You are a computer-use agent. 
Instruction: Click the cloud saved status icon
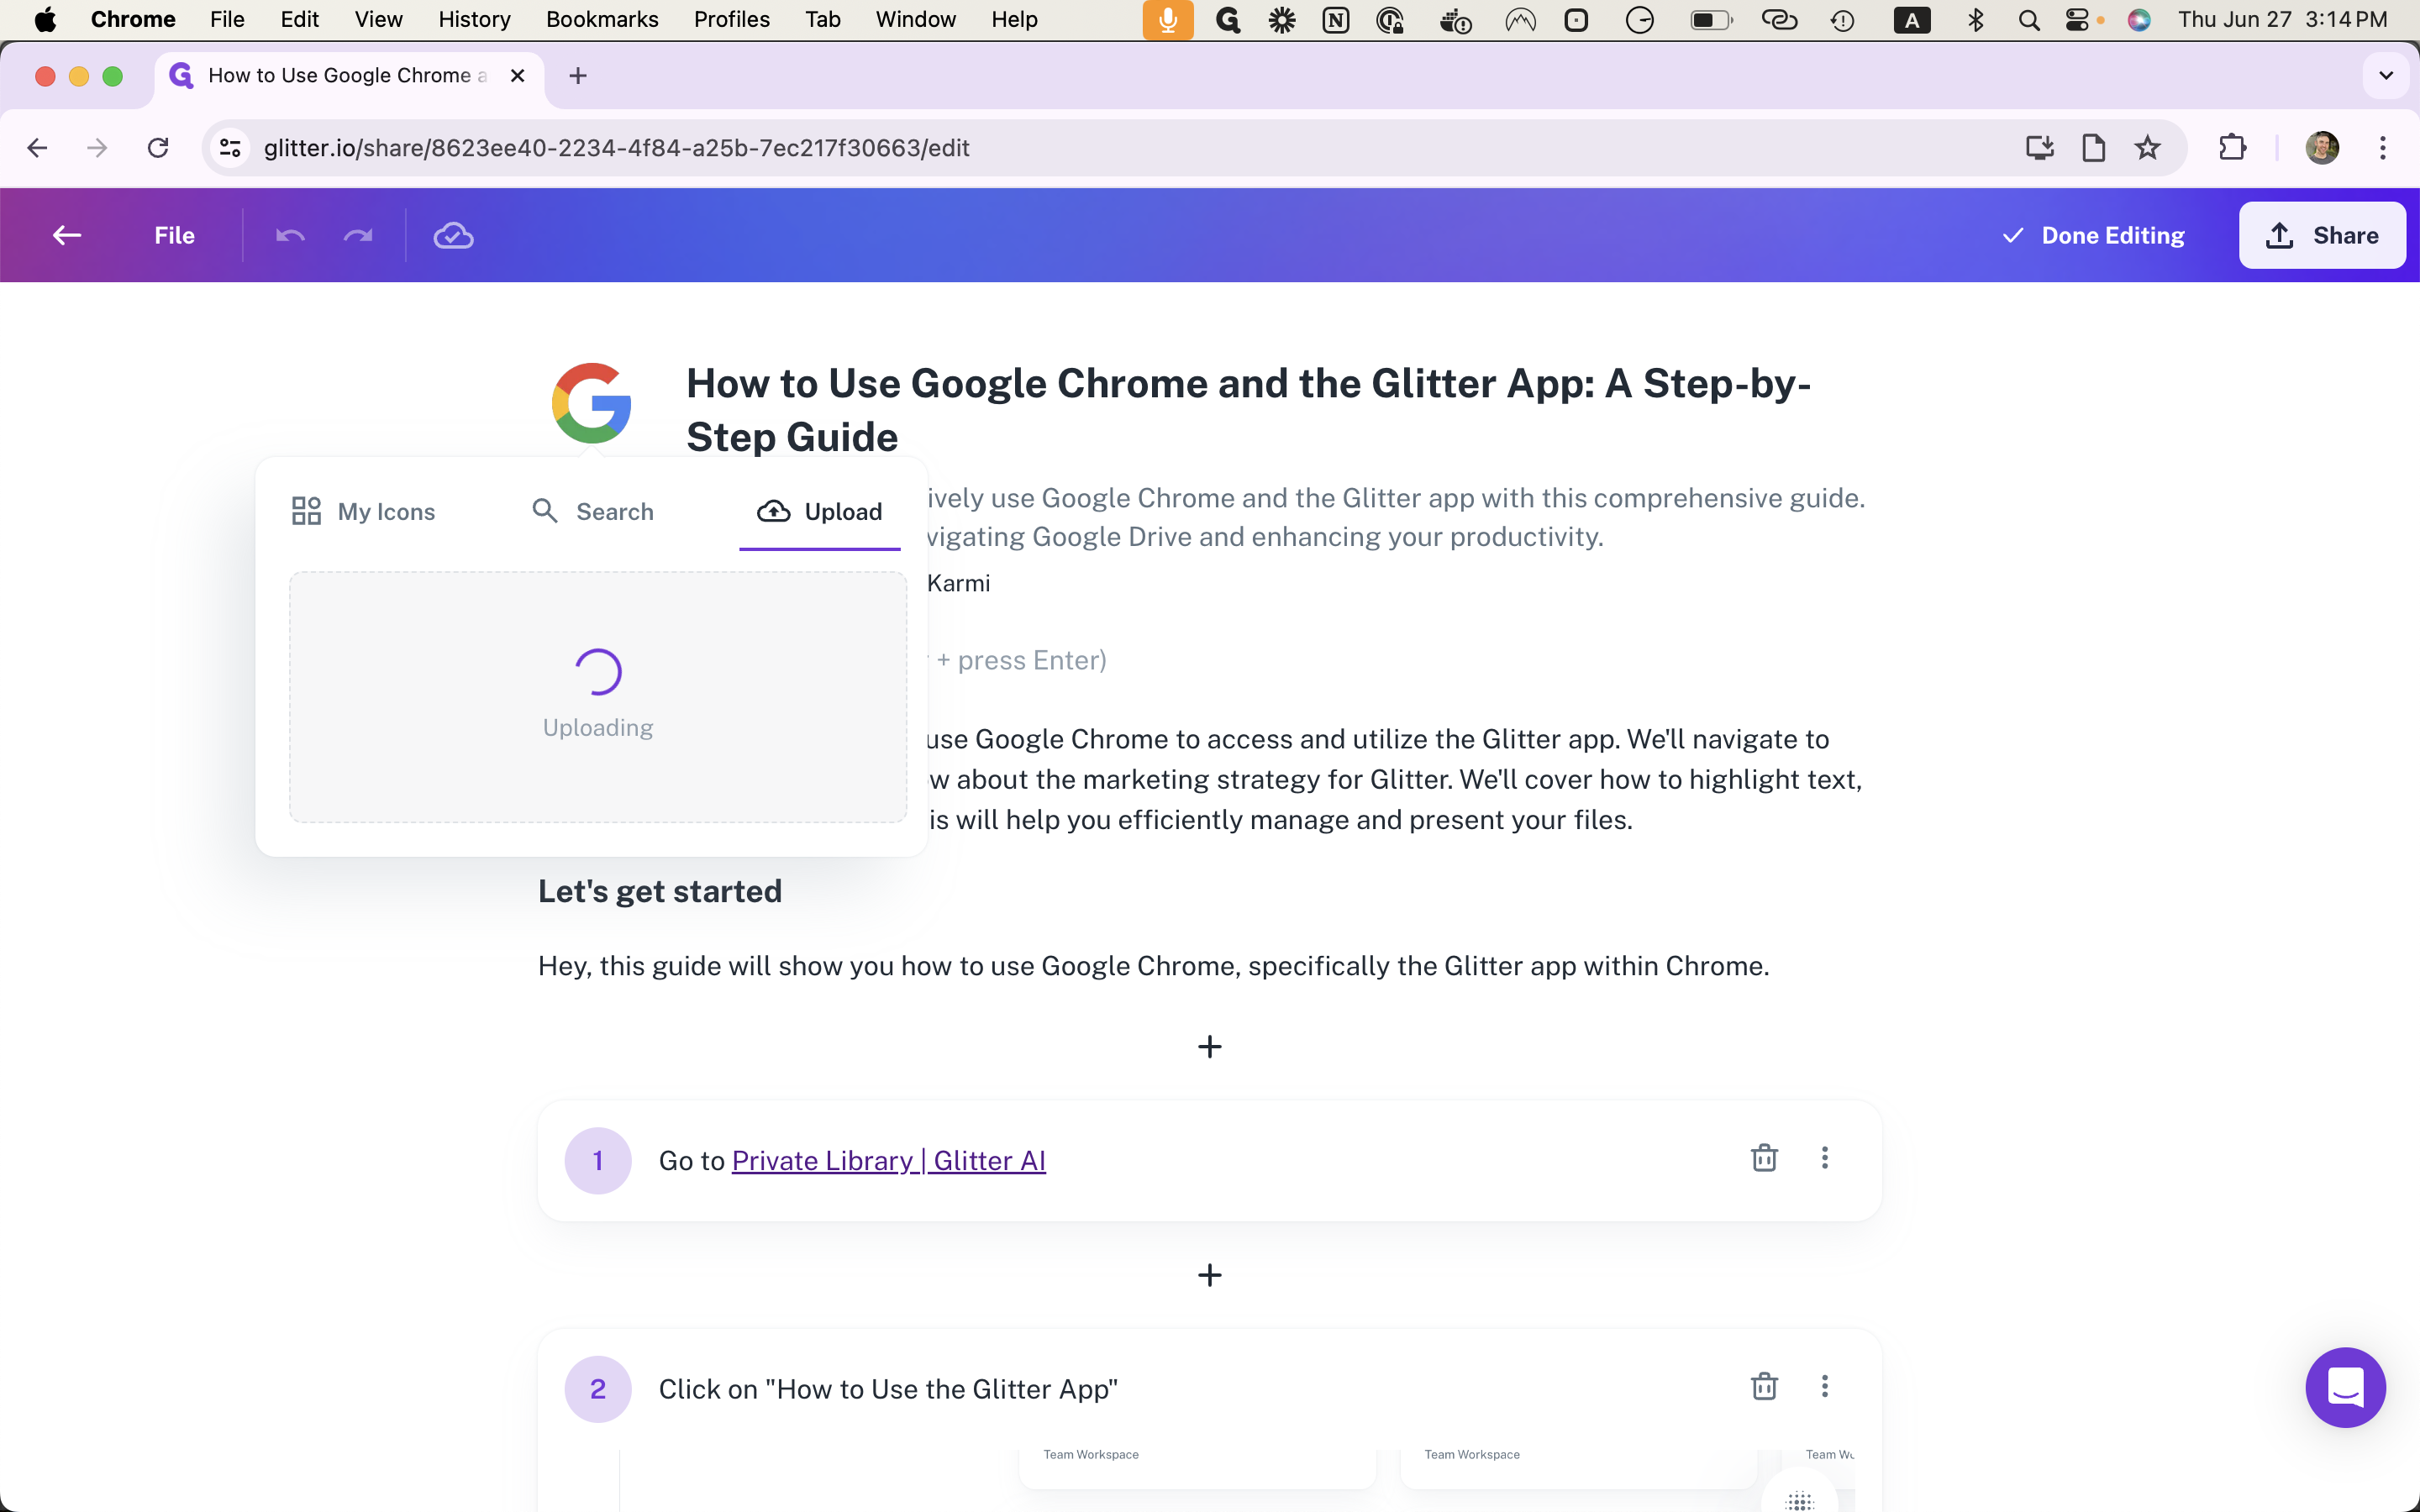click(x=453, y=235)
